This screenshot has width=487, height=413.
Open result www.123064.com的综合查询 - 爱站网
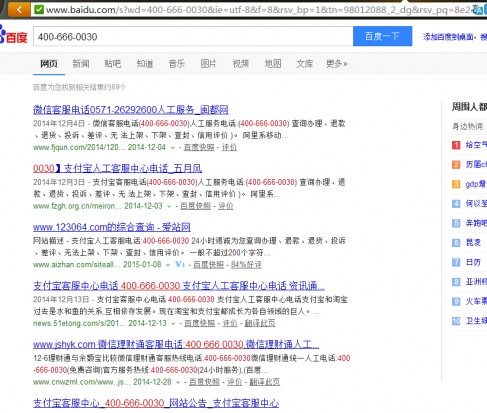112,227
